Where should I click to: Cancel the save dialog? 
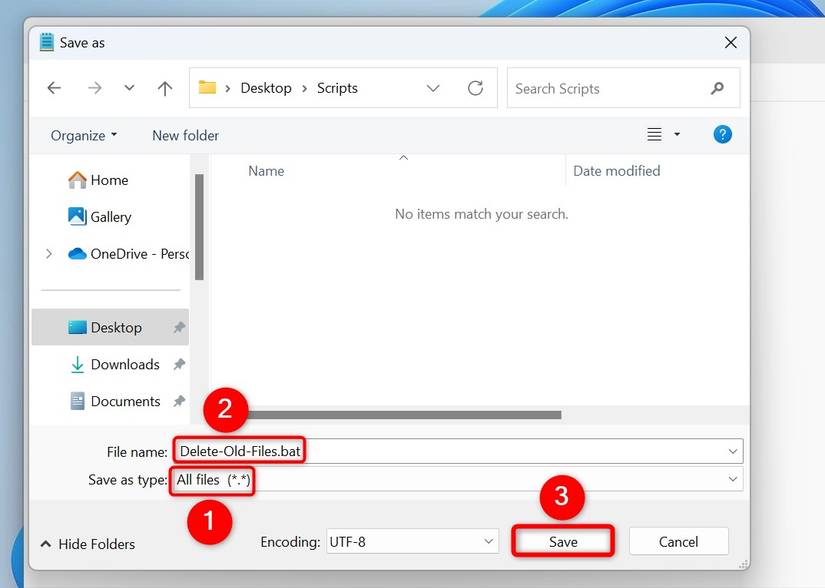(678, 541)
